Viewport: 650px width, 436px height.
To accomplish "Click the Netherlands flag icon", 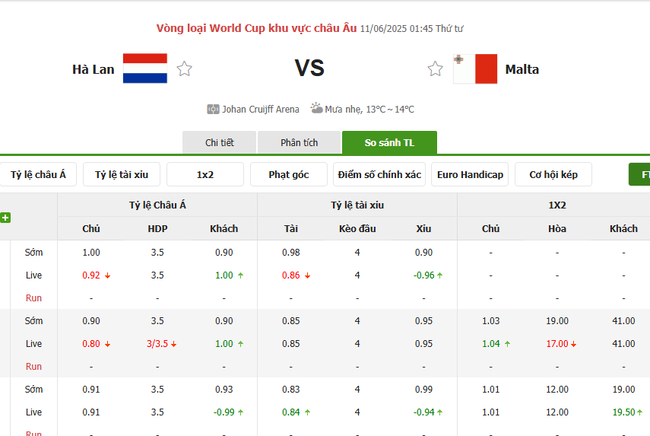I will tap(145, 69).
